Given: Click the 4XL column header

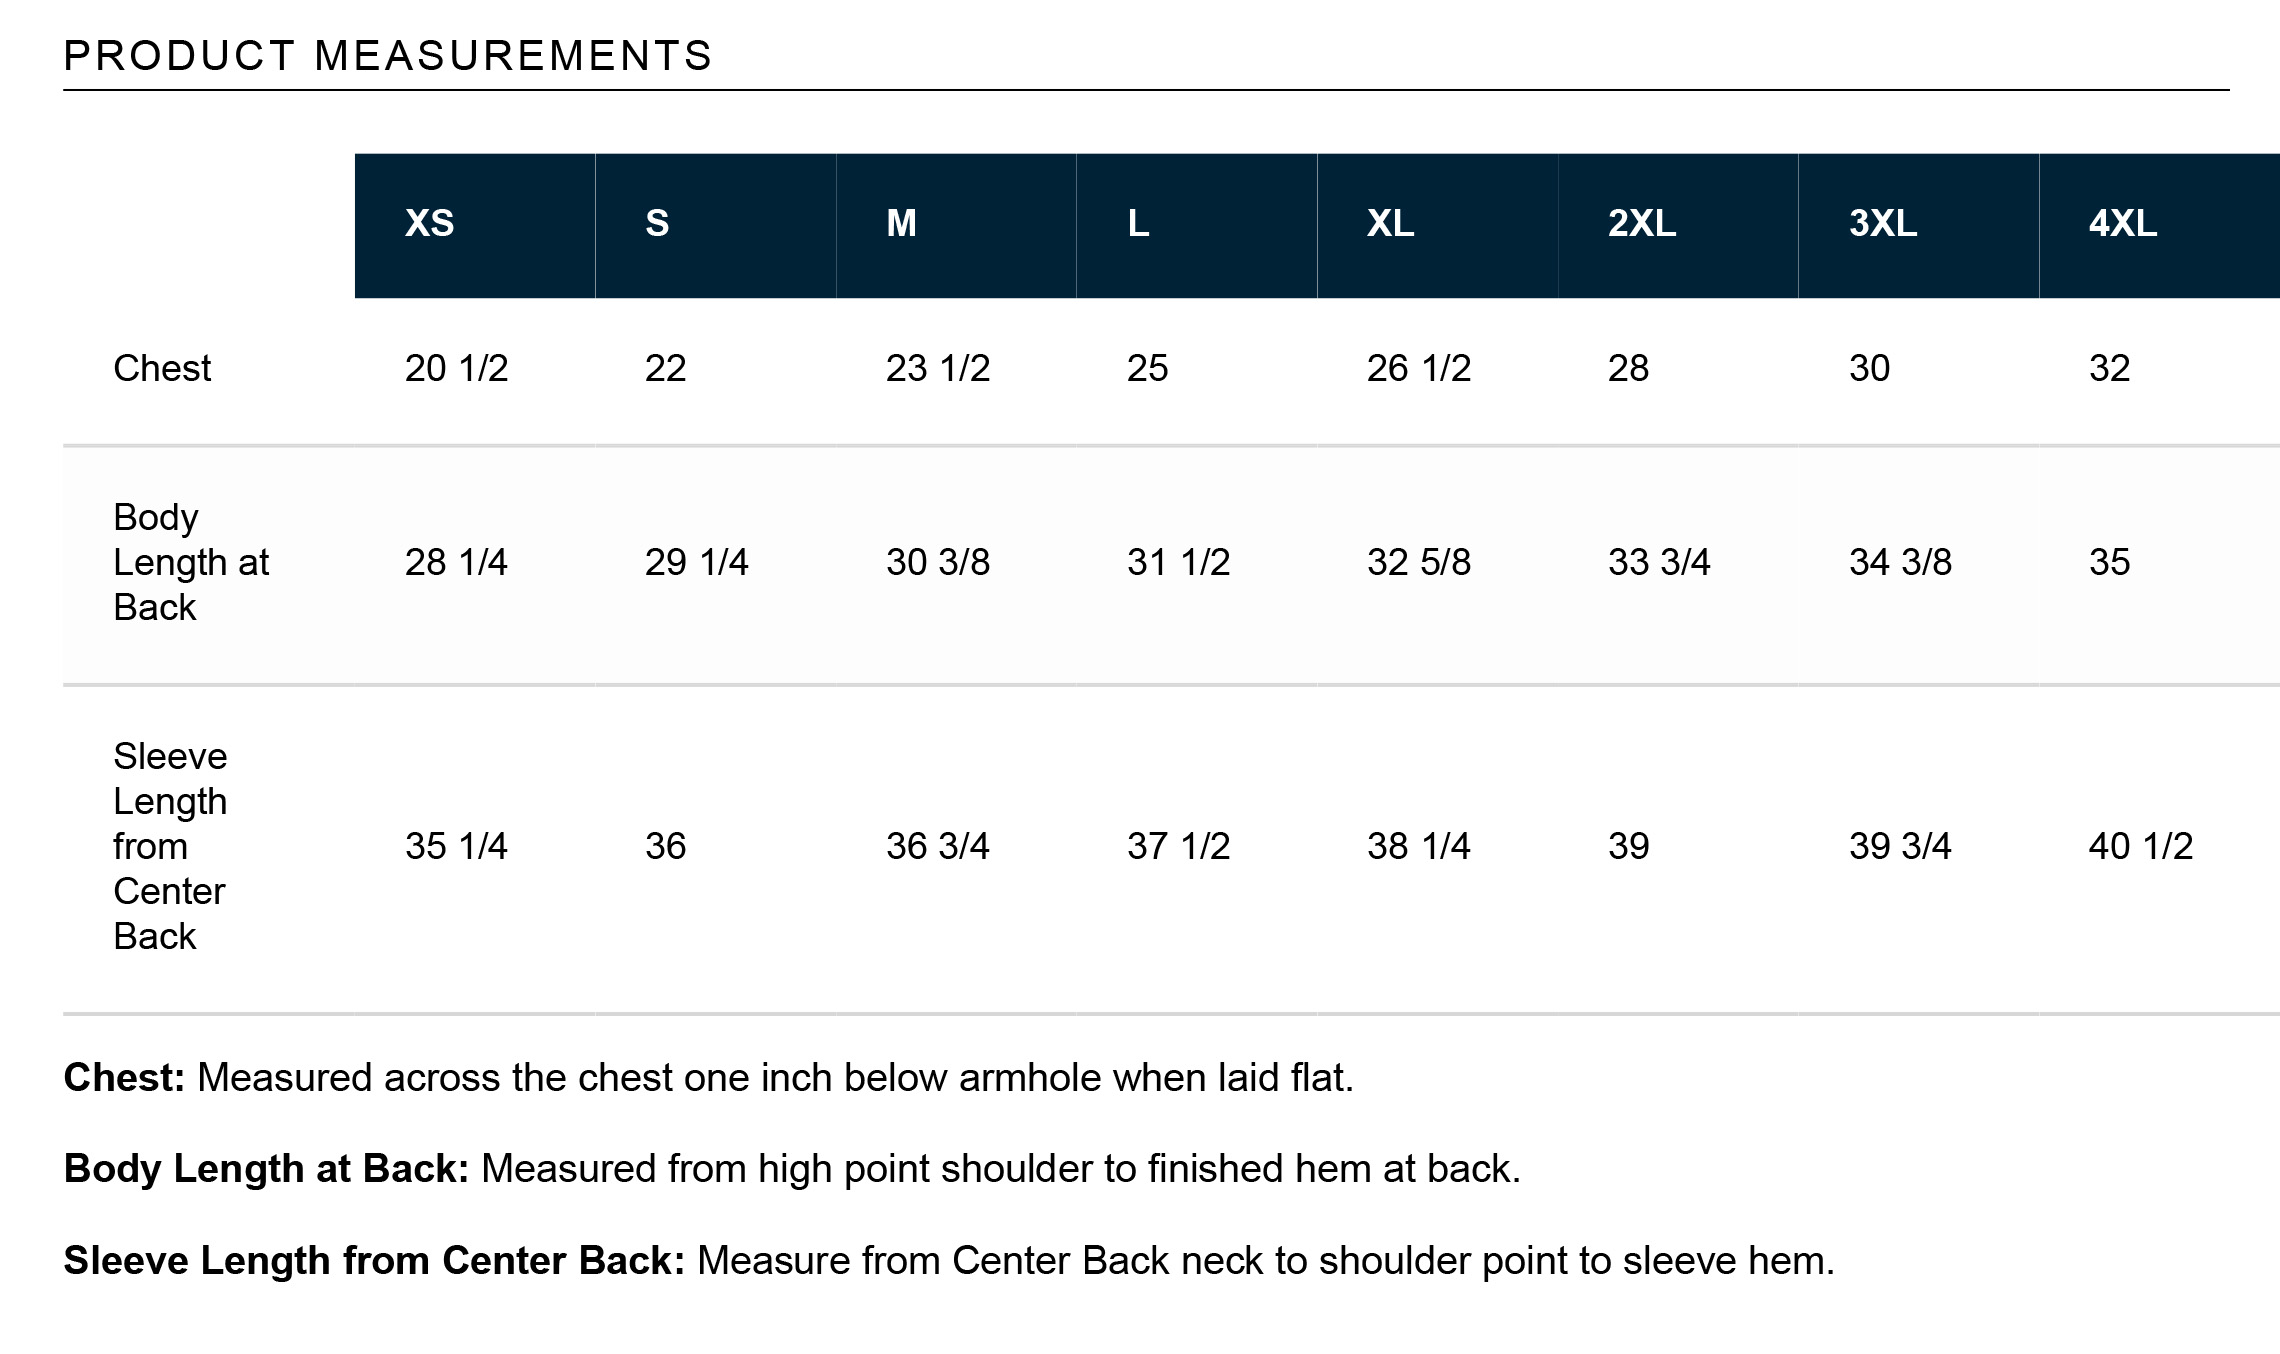Looking at the screenshot, I should pyautogui.click(x=2122, y=223).
